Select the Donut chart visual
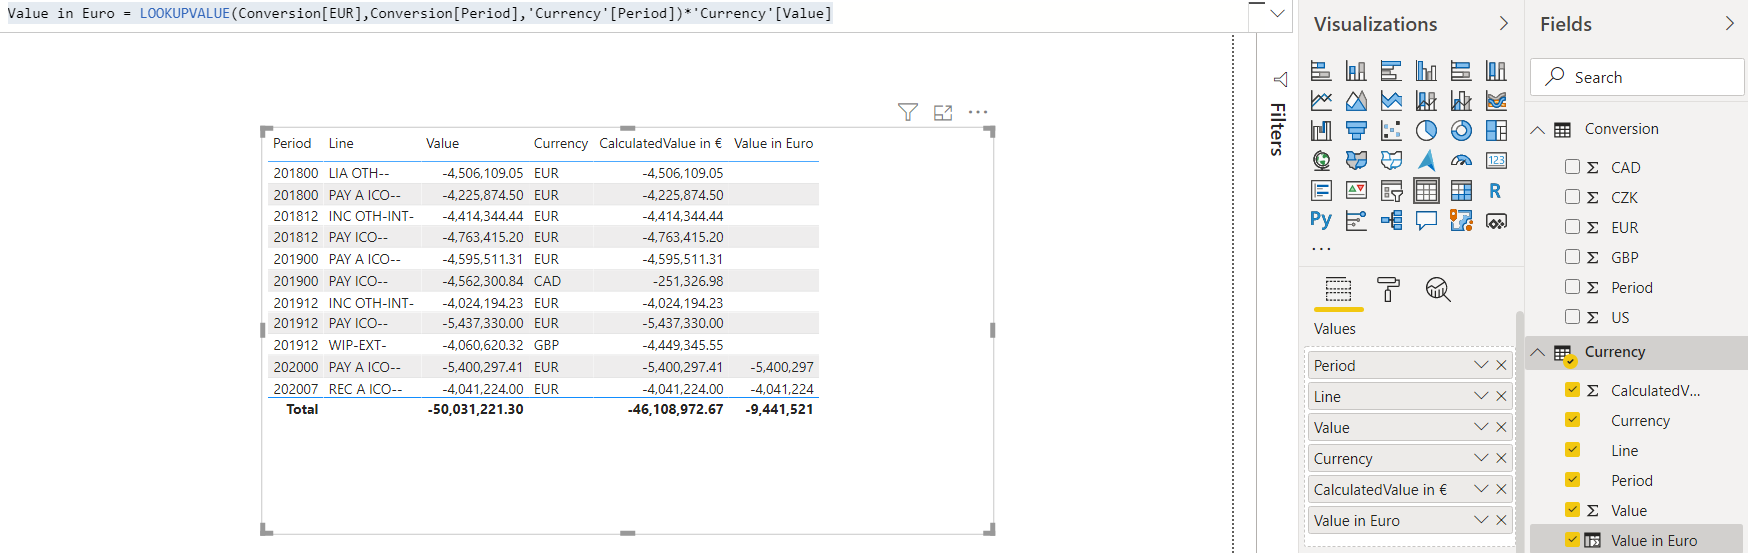 (x=1461, y=131)
